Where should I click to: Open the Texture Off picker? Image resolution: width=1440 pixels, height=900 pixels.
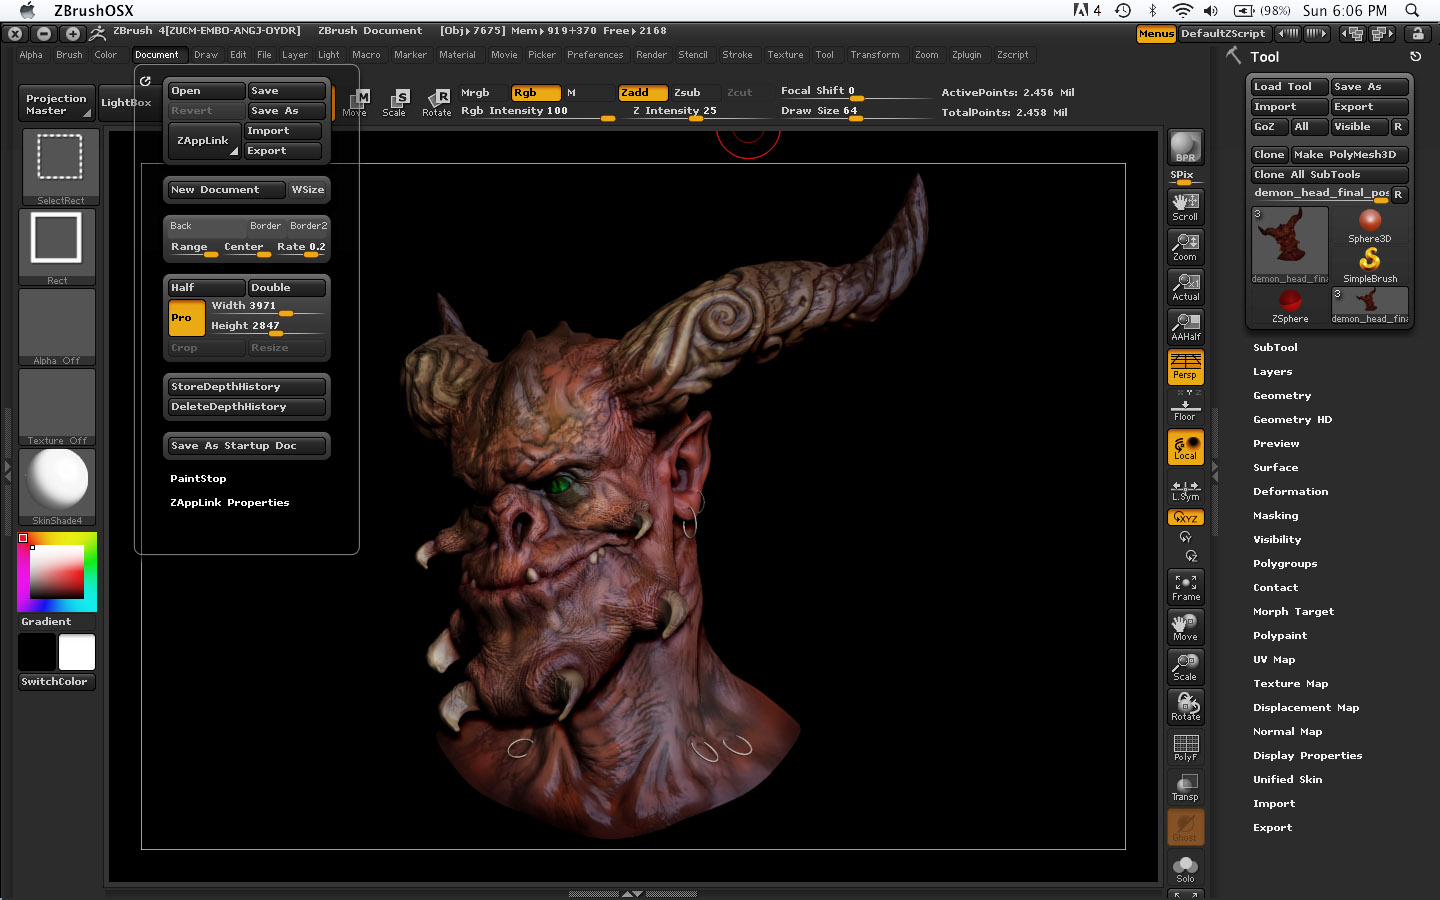click(x=57, y=407)
